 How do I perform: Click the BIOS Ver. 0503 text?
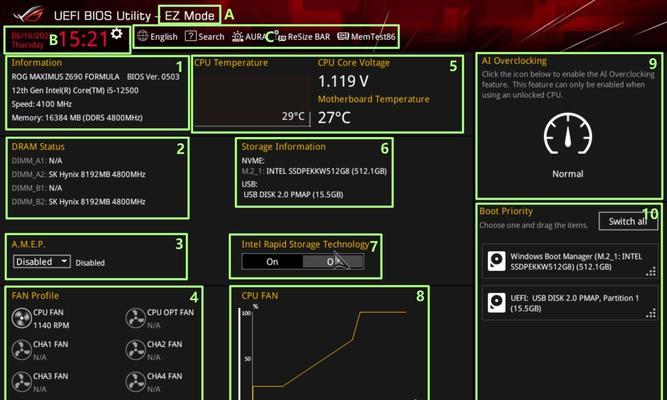coord(153,77)
